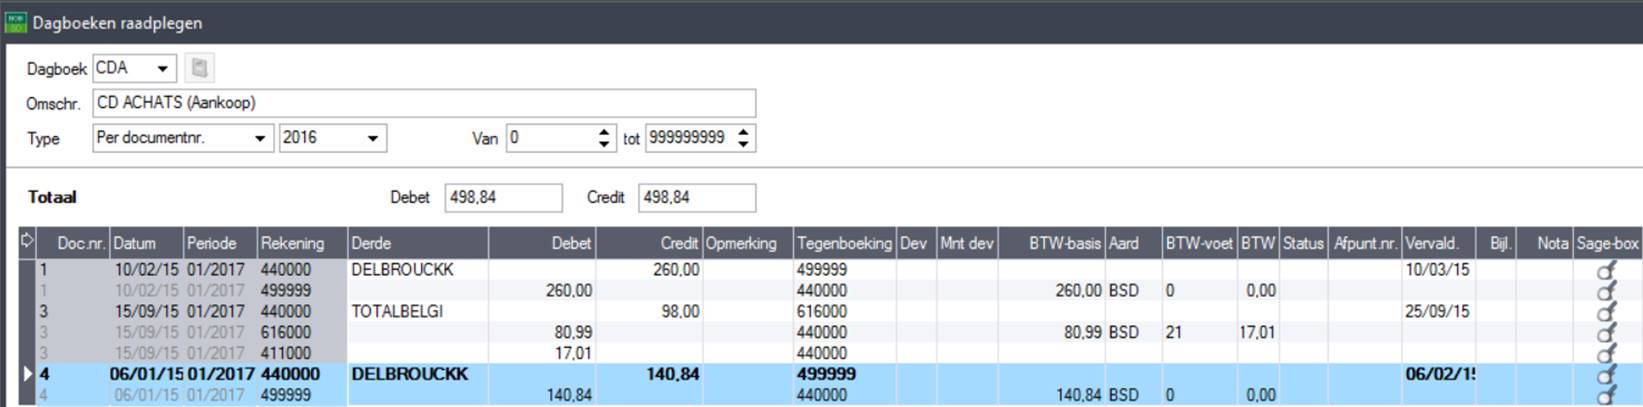Expand the Type 'Per documentnr.' dropdown
Viewport: 1643px width, 407px height.
260,138
